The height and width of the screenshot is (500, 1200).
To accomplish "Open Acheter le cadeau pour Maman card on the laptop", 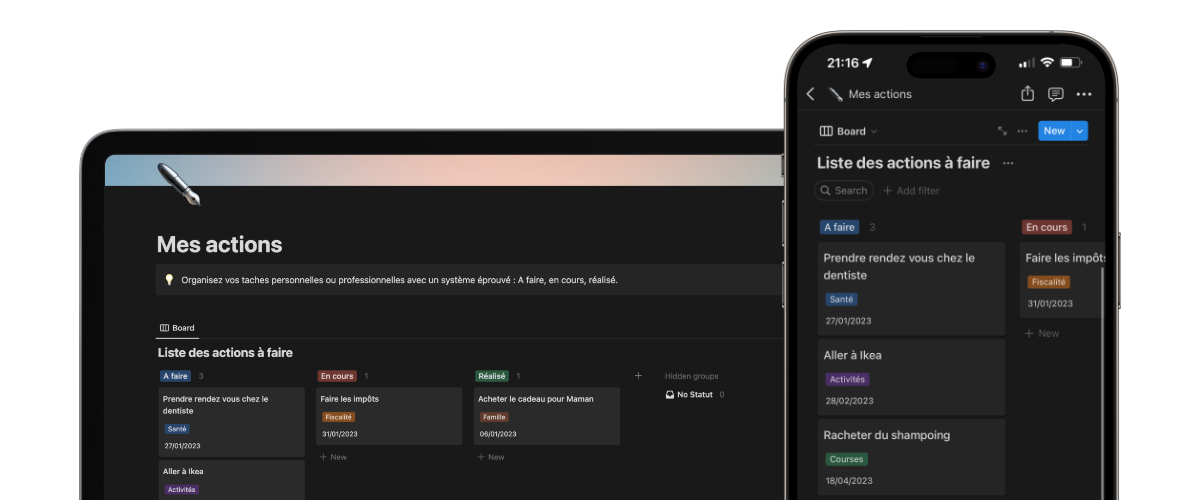I will [x=547, y=416].
